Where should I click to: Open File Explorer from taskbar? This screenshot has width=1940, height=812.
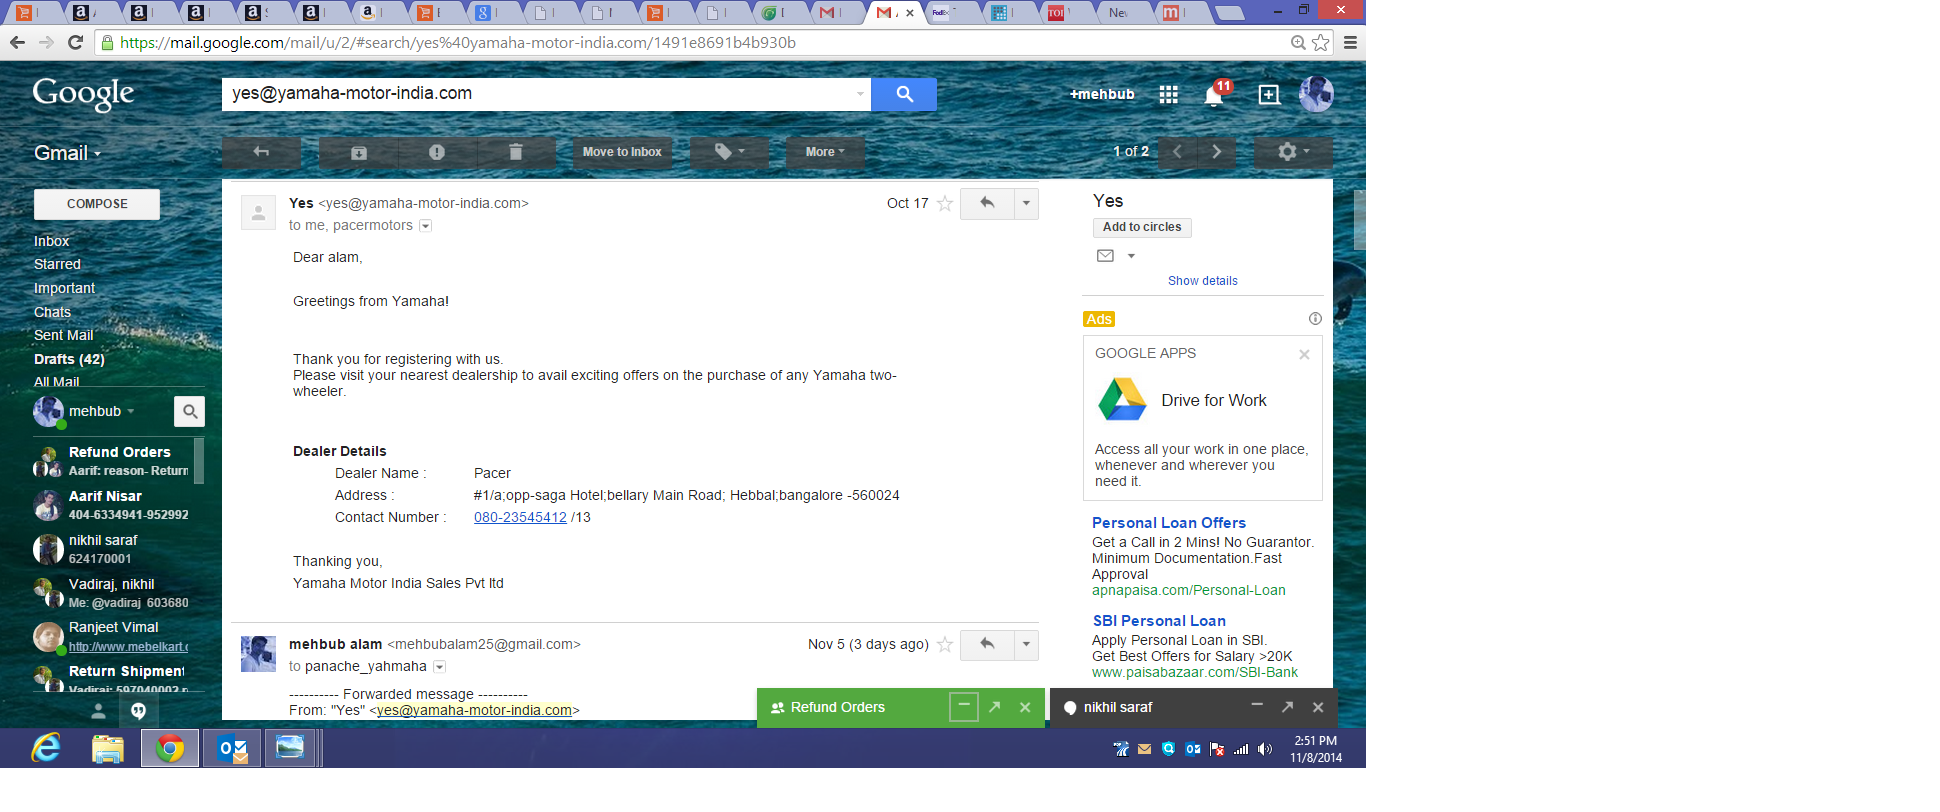tap(108, 748)
